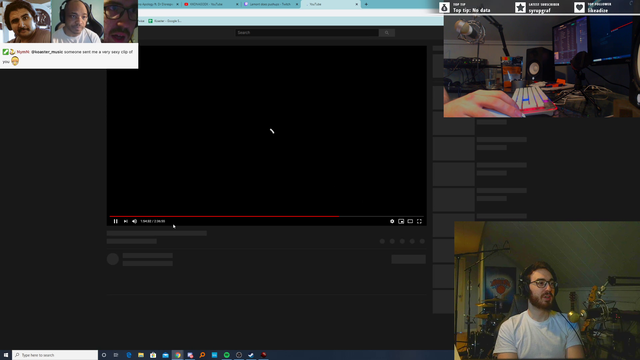Close the KRONAGODX YouTube tab

pos(237,4)
